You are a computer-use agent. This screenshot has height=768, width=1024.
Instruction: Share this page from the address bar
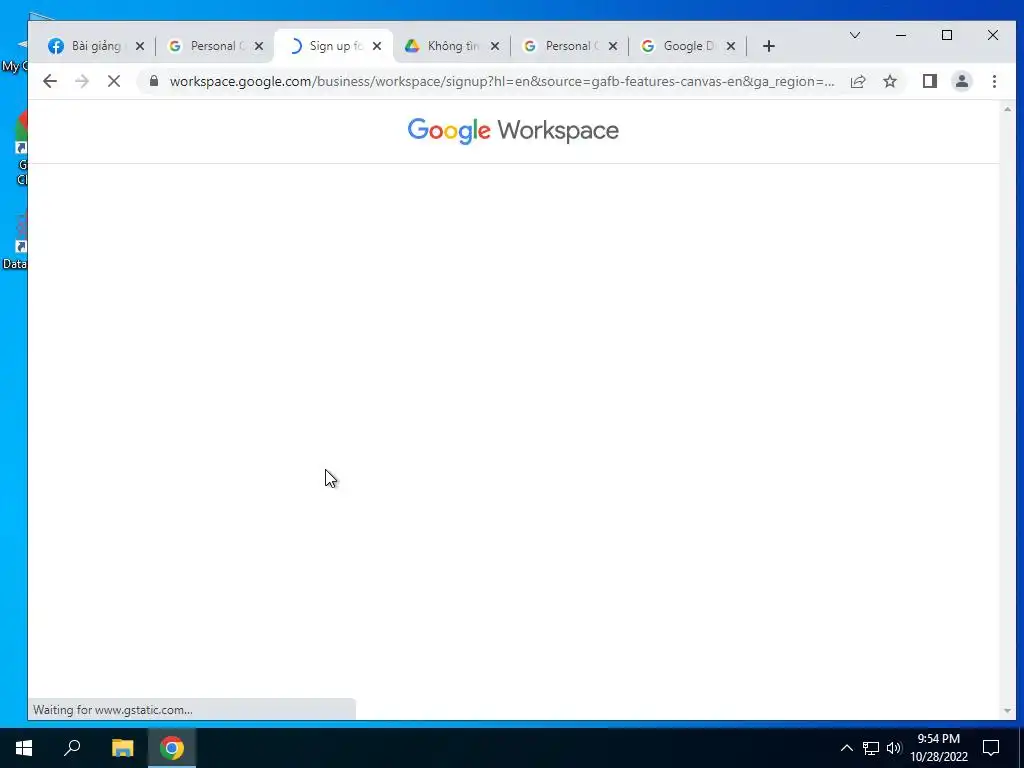coord(858,81)
